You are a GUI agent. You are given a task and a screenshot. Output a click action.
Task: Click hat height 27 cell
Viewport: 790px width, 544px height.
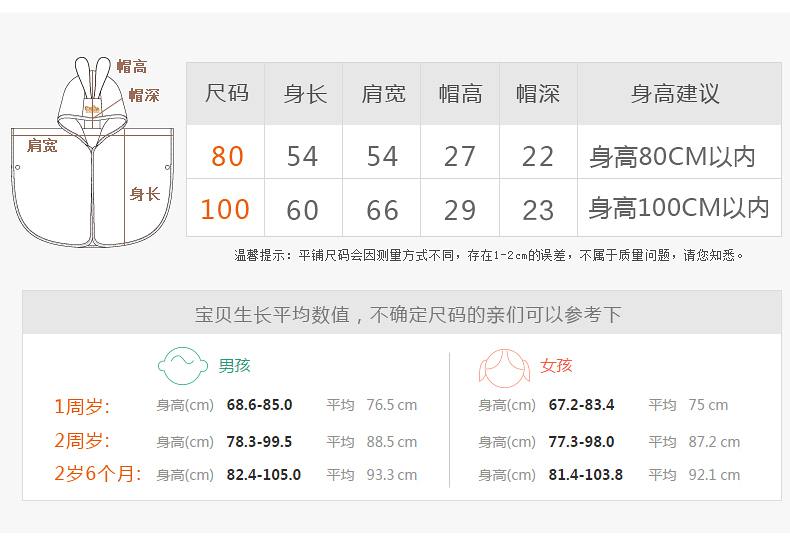(459, 157)
